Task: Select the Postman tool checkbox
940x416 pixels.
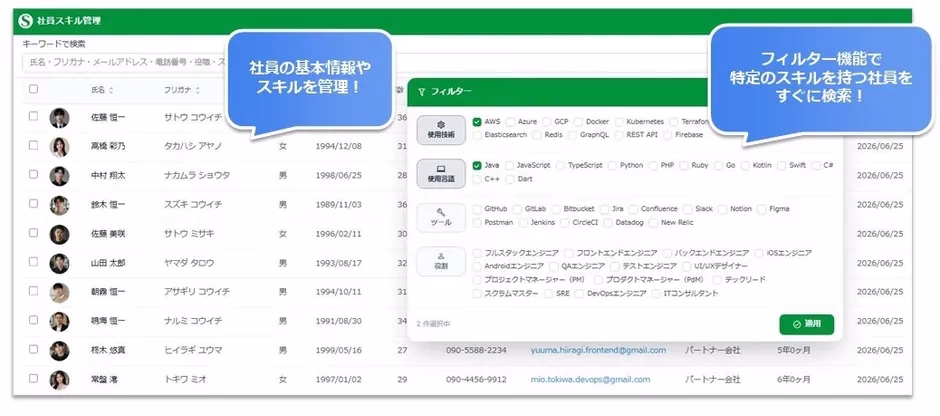Action: (x=477, y=222)
